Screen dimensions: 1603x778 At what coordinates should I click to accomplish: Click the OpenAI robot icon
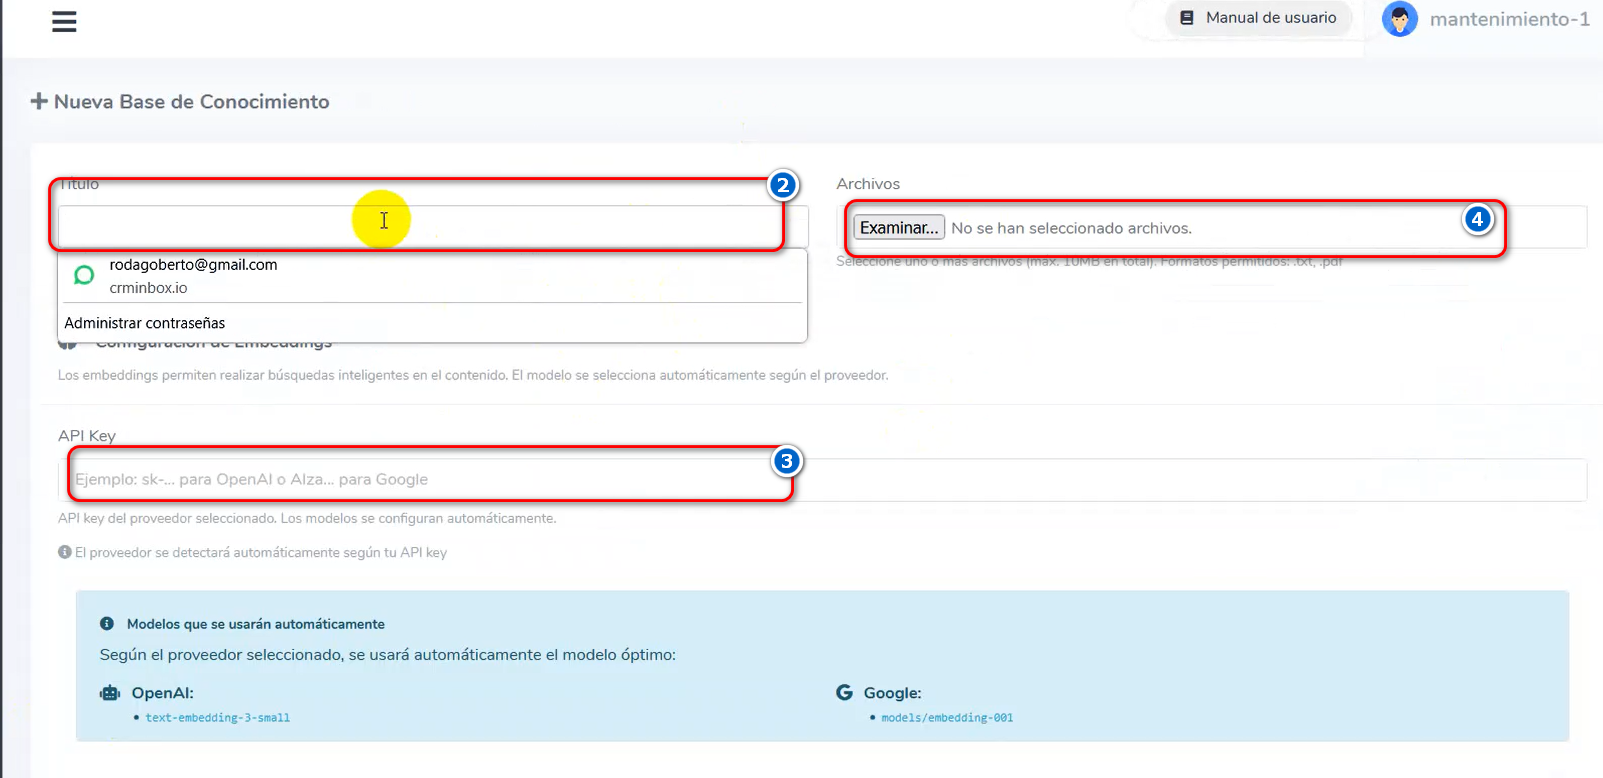pos(110,693)
